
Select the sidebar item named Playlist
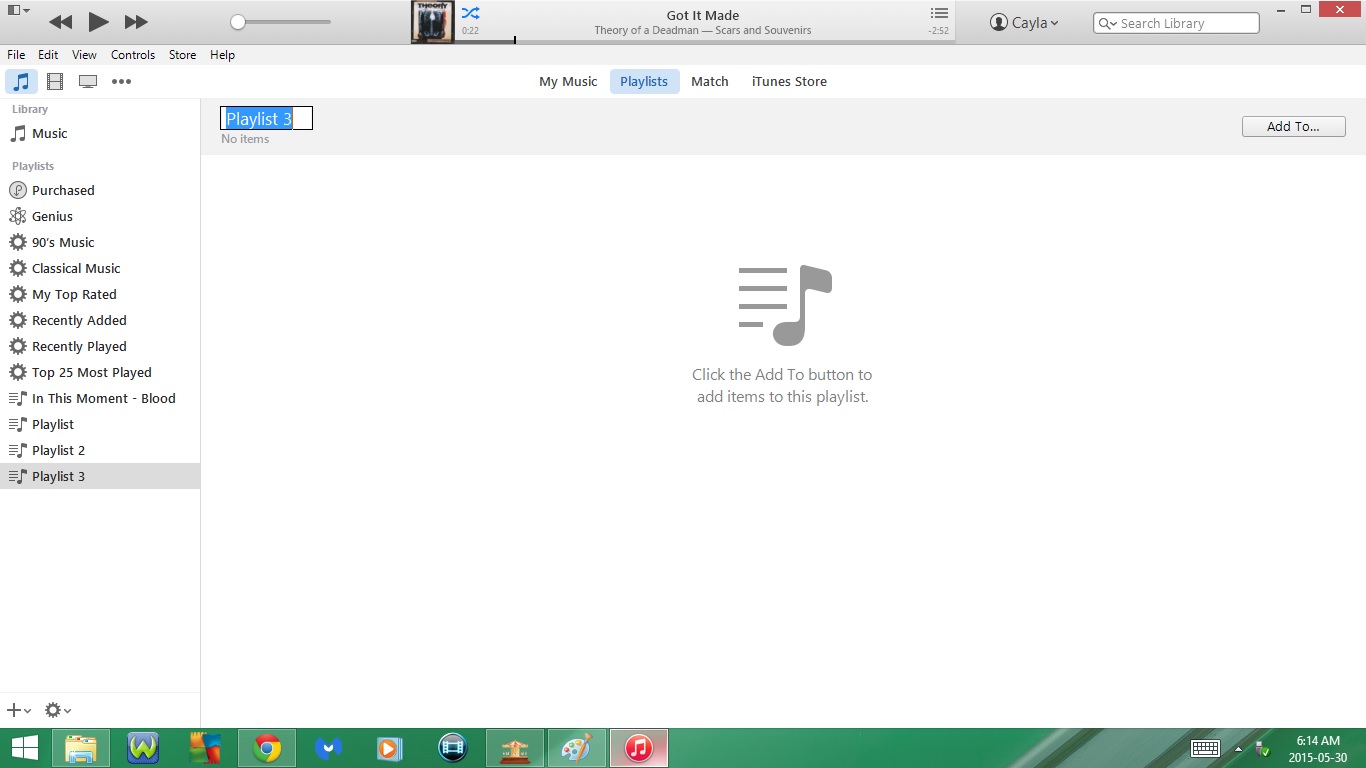[100, 424]
